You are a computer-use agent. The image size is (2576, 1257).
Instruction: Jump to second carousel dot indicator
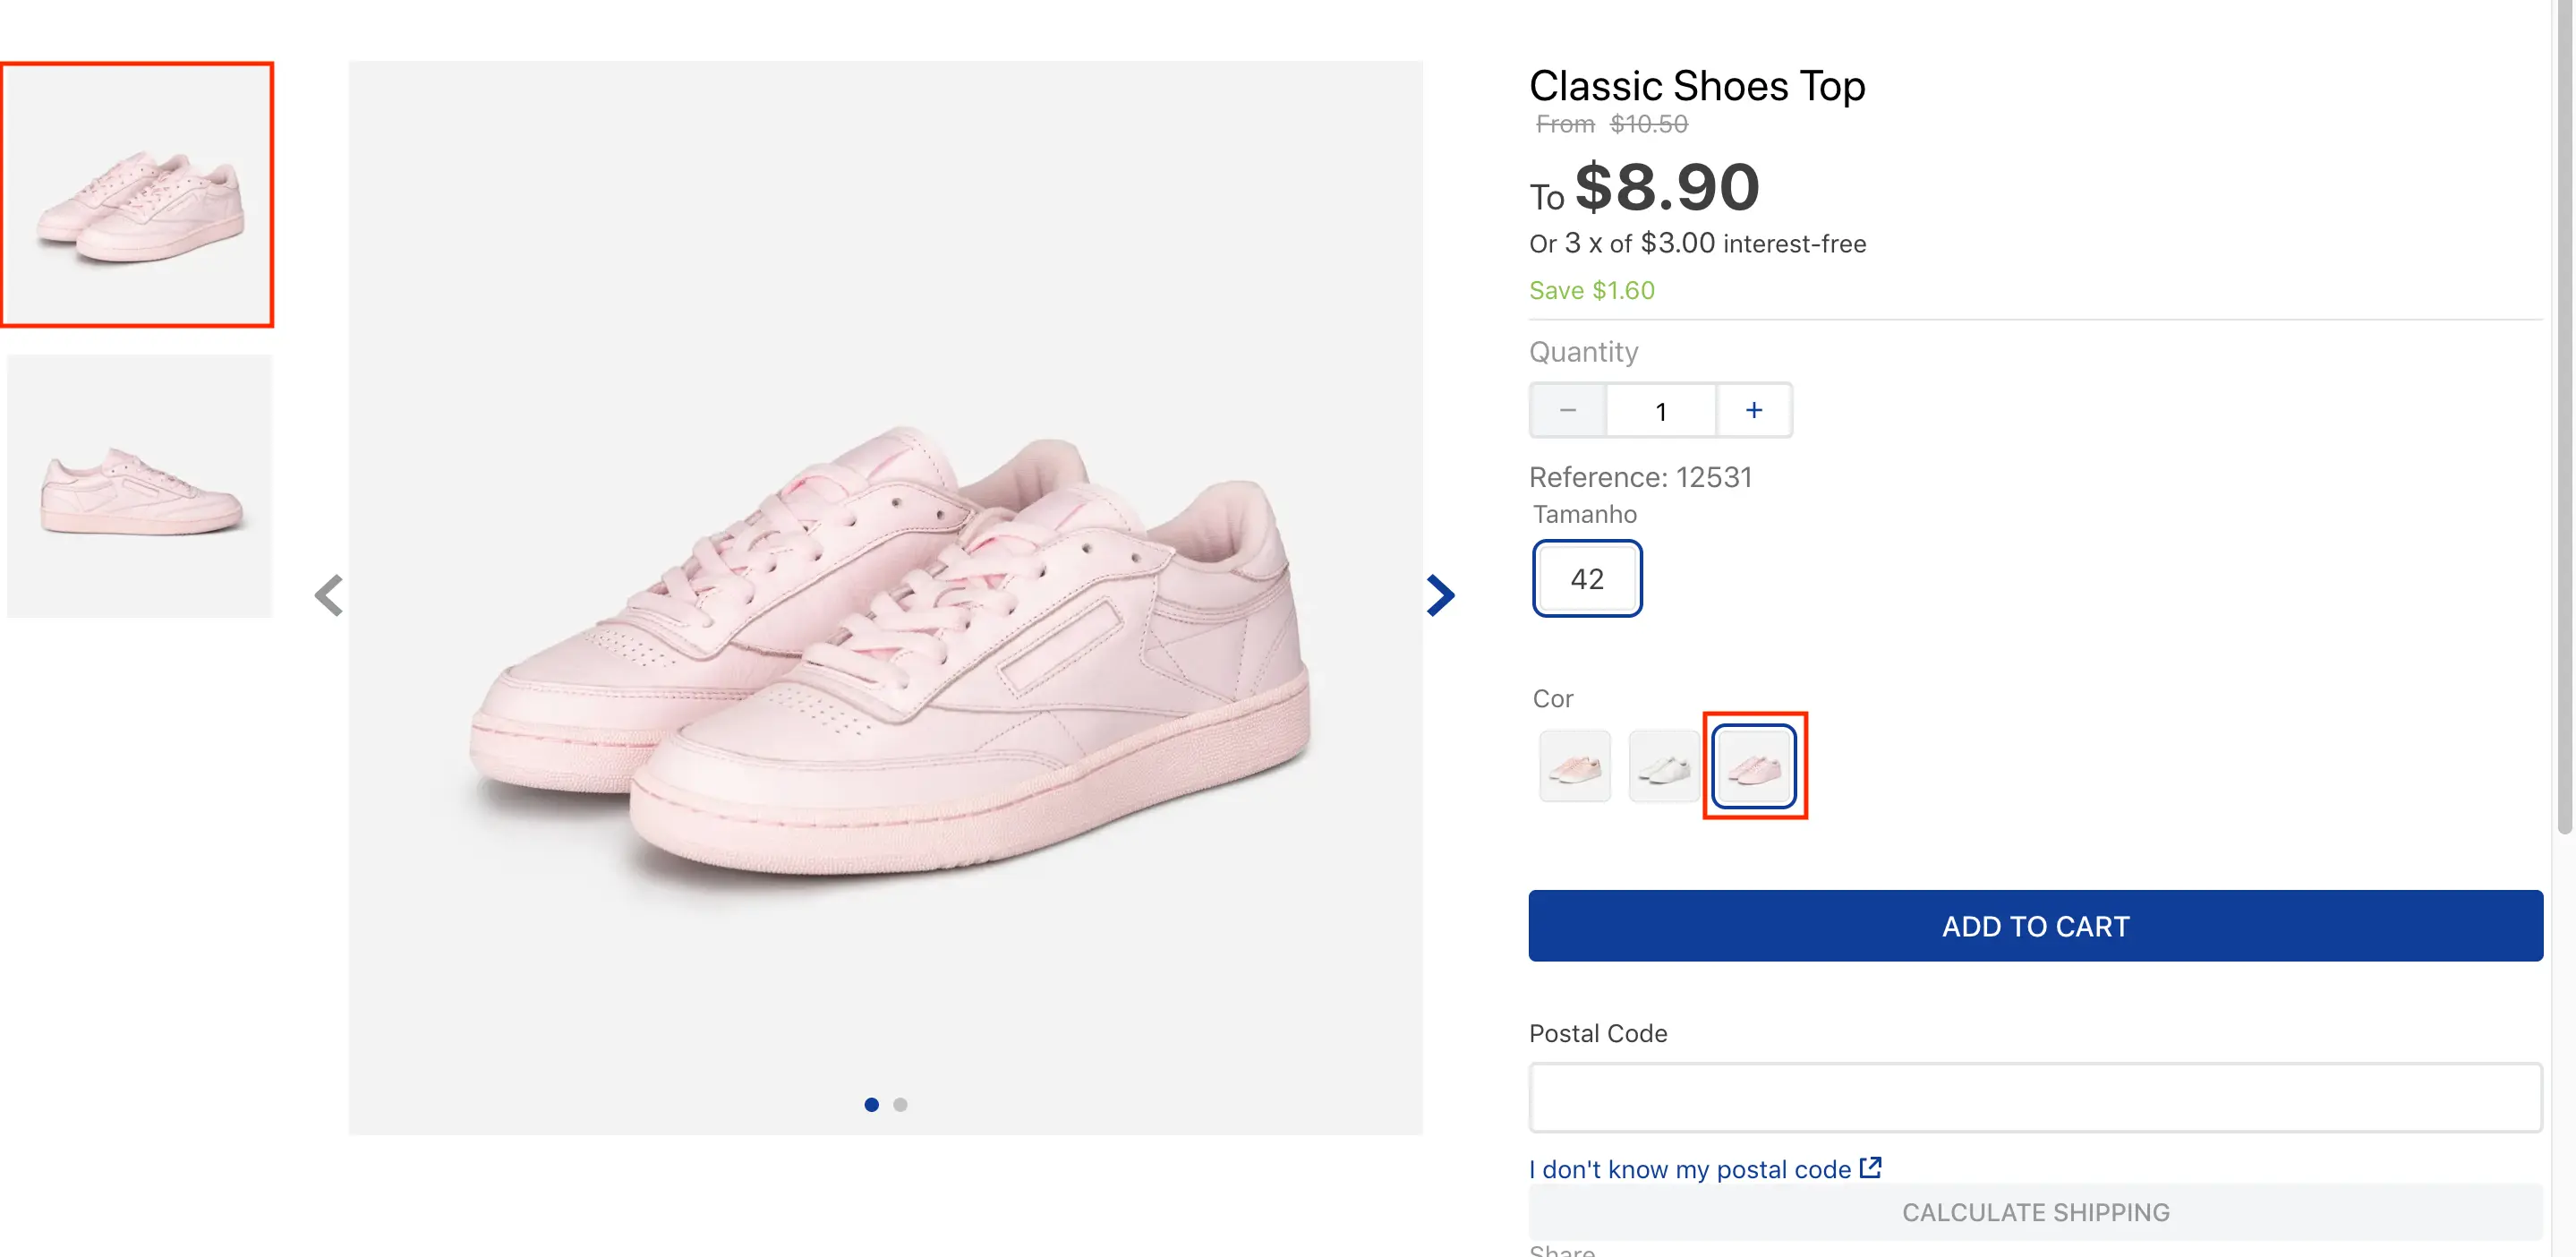[900, 1105]
